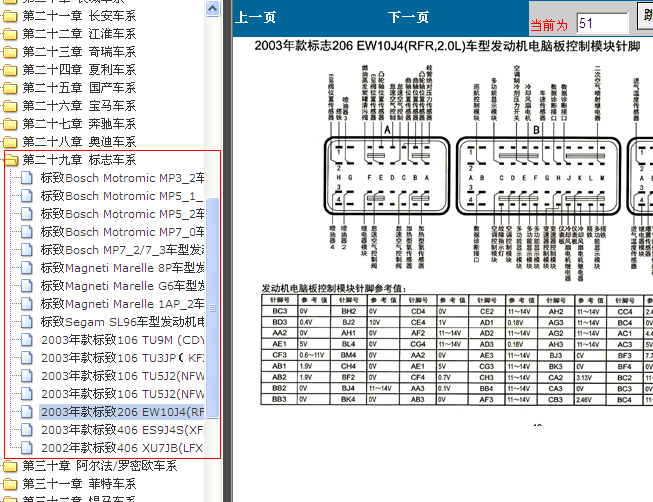Open 标致Bosch Motromic MP3_2 entry
This screenshot has width=653, height=502.
[122, 178]
